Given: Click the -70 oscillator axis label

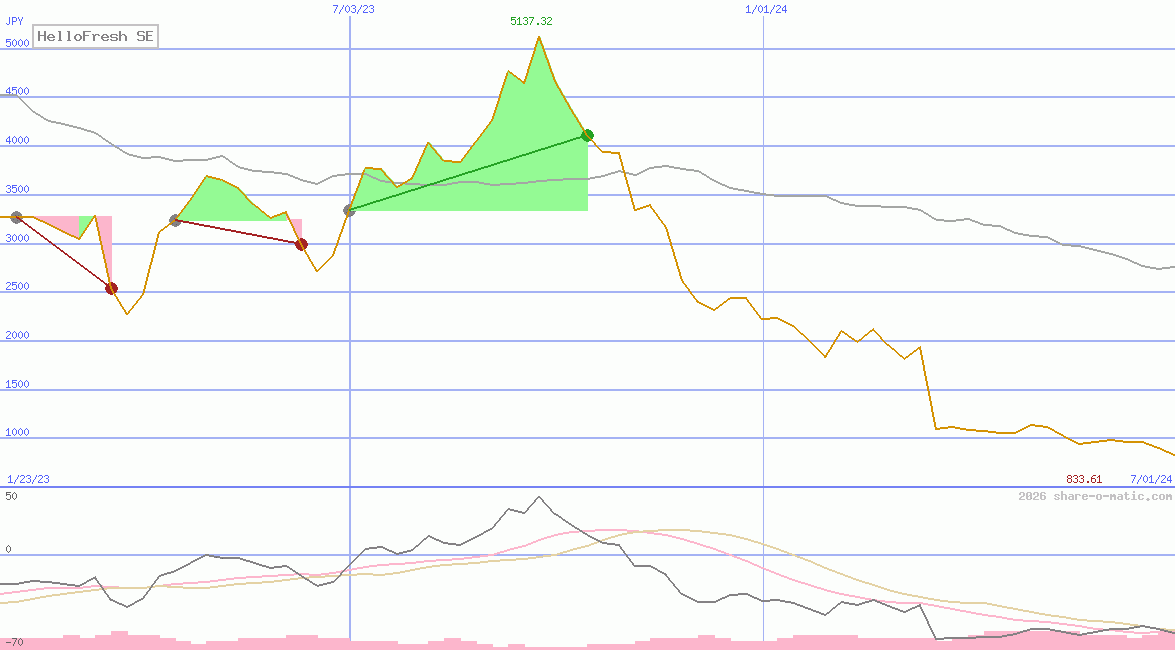Looking at the screenshot, I should (14, 642).
